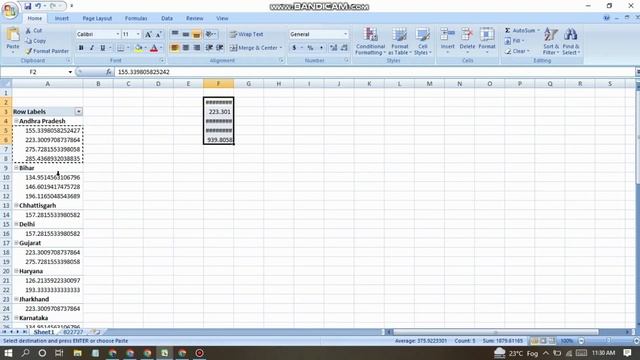640x360 pixels.
Task: Toggle middle vertical alignment
Action: pos(186,34)
